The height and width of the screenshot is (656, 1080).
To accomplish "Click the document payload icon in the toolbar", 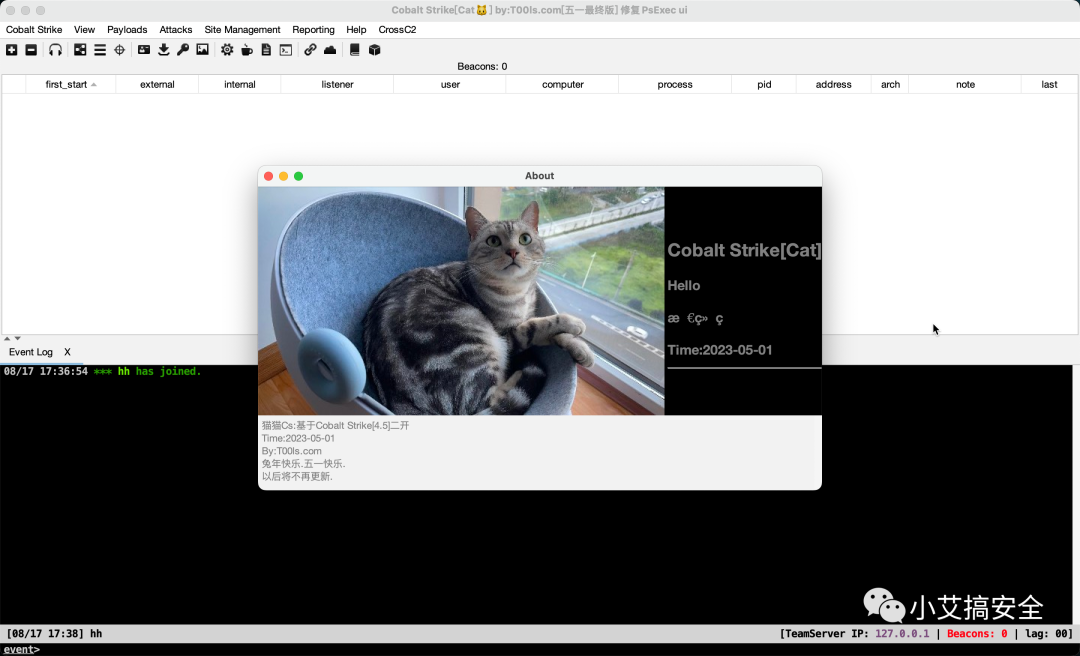I will pos(266,50).
